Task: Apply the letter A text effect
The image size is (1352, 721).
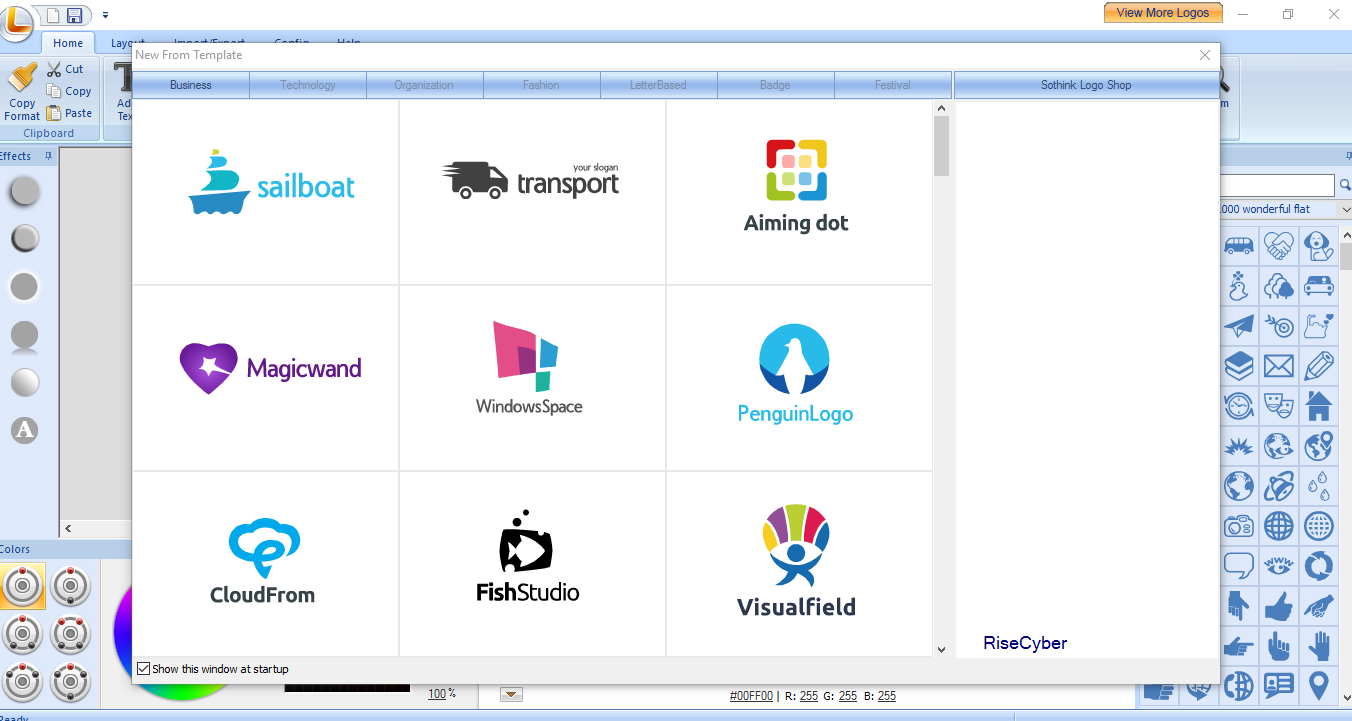Action: [x=24, y=430]
